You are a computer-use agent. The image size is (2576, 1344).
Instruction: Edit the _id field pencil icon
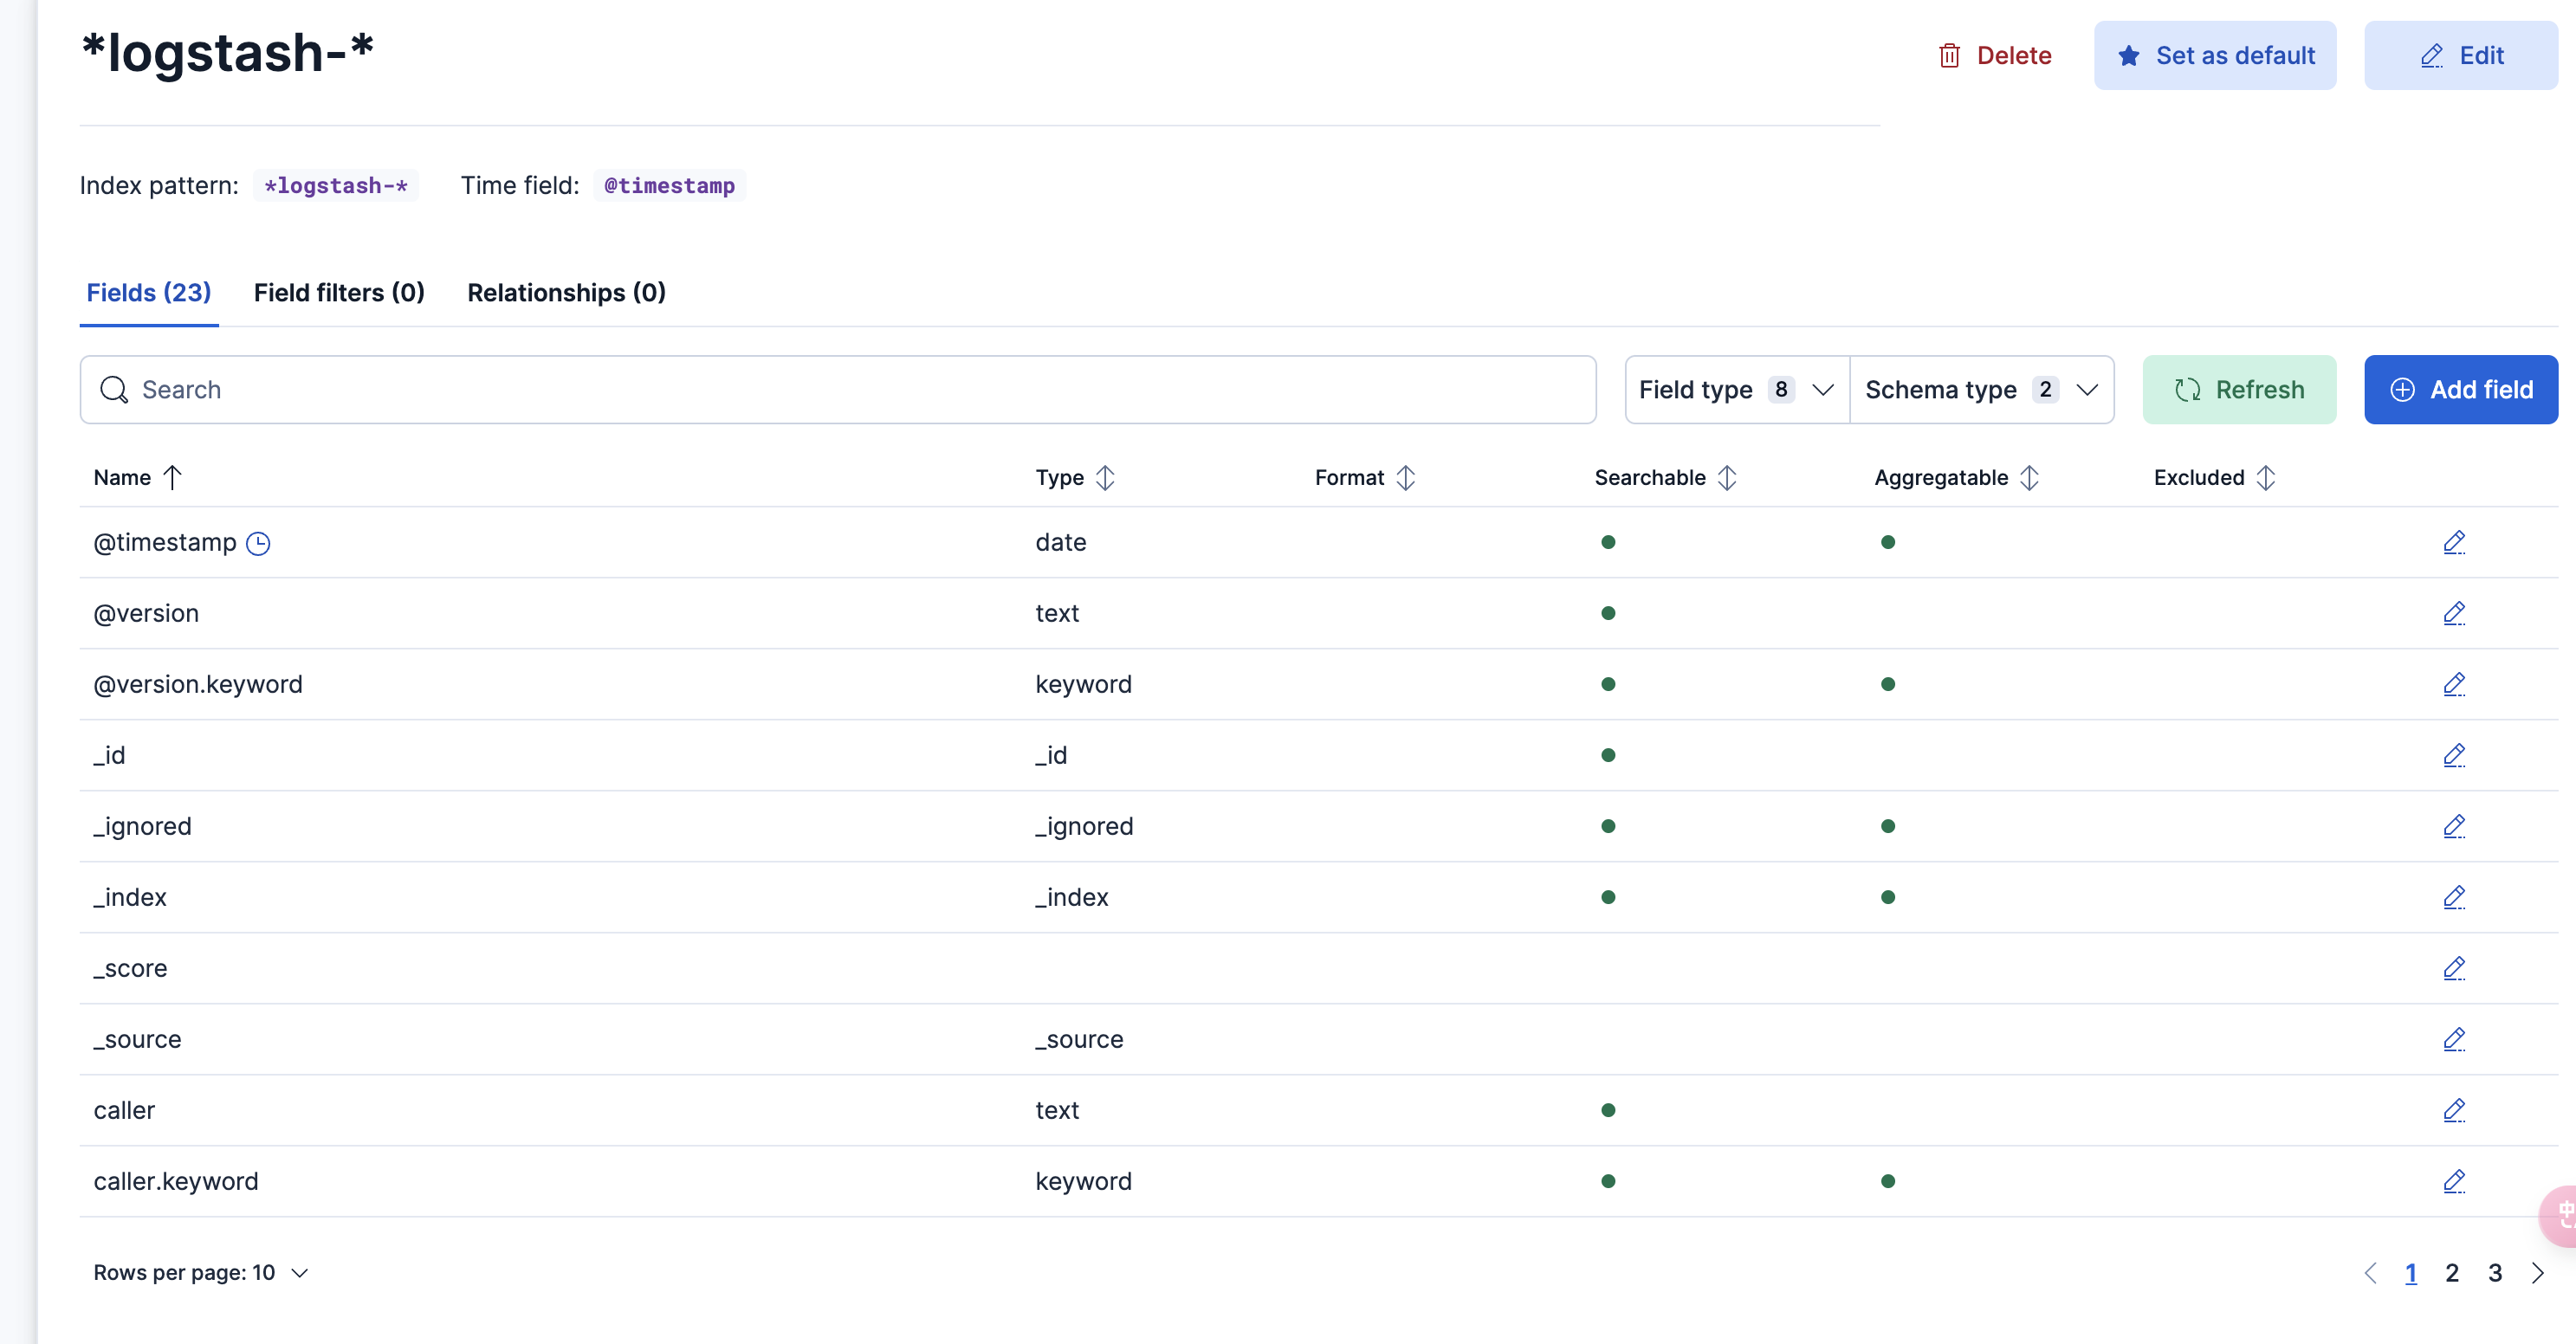tap(2454, 755)
